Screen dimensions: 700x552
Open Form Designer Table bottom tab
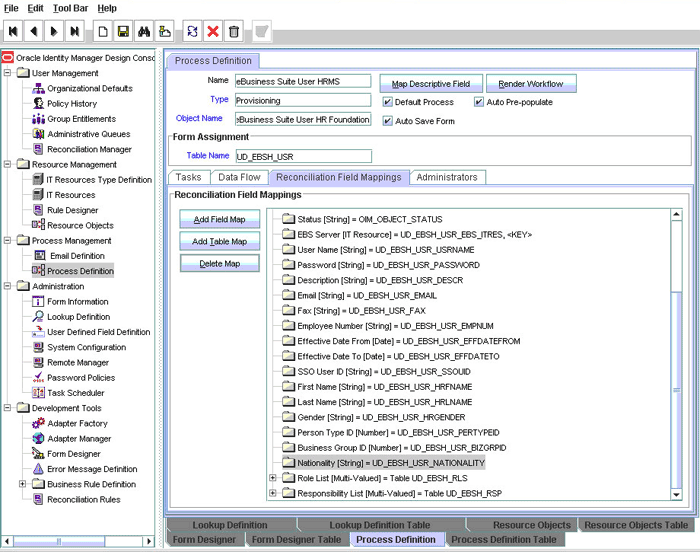pos(296,540)
